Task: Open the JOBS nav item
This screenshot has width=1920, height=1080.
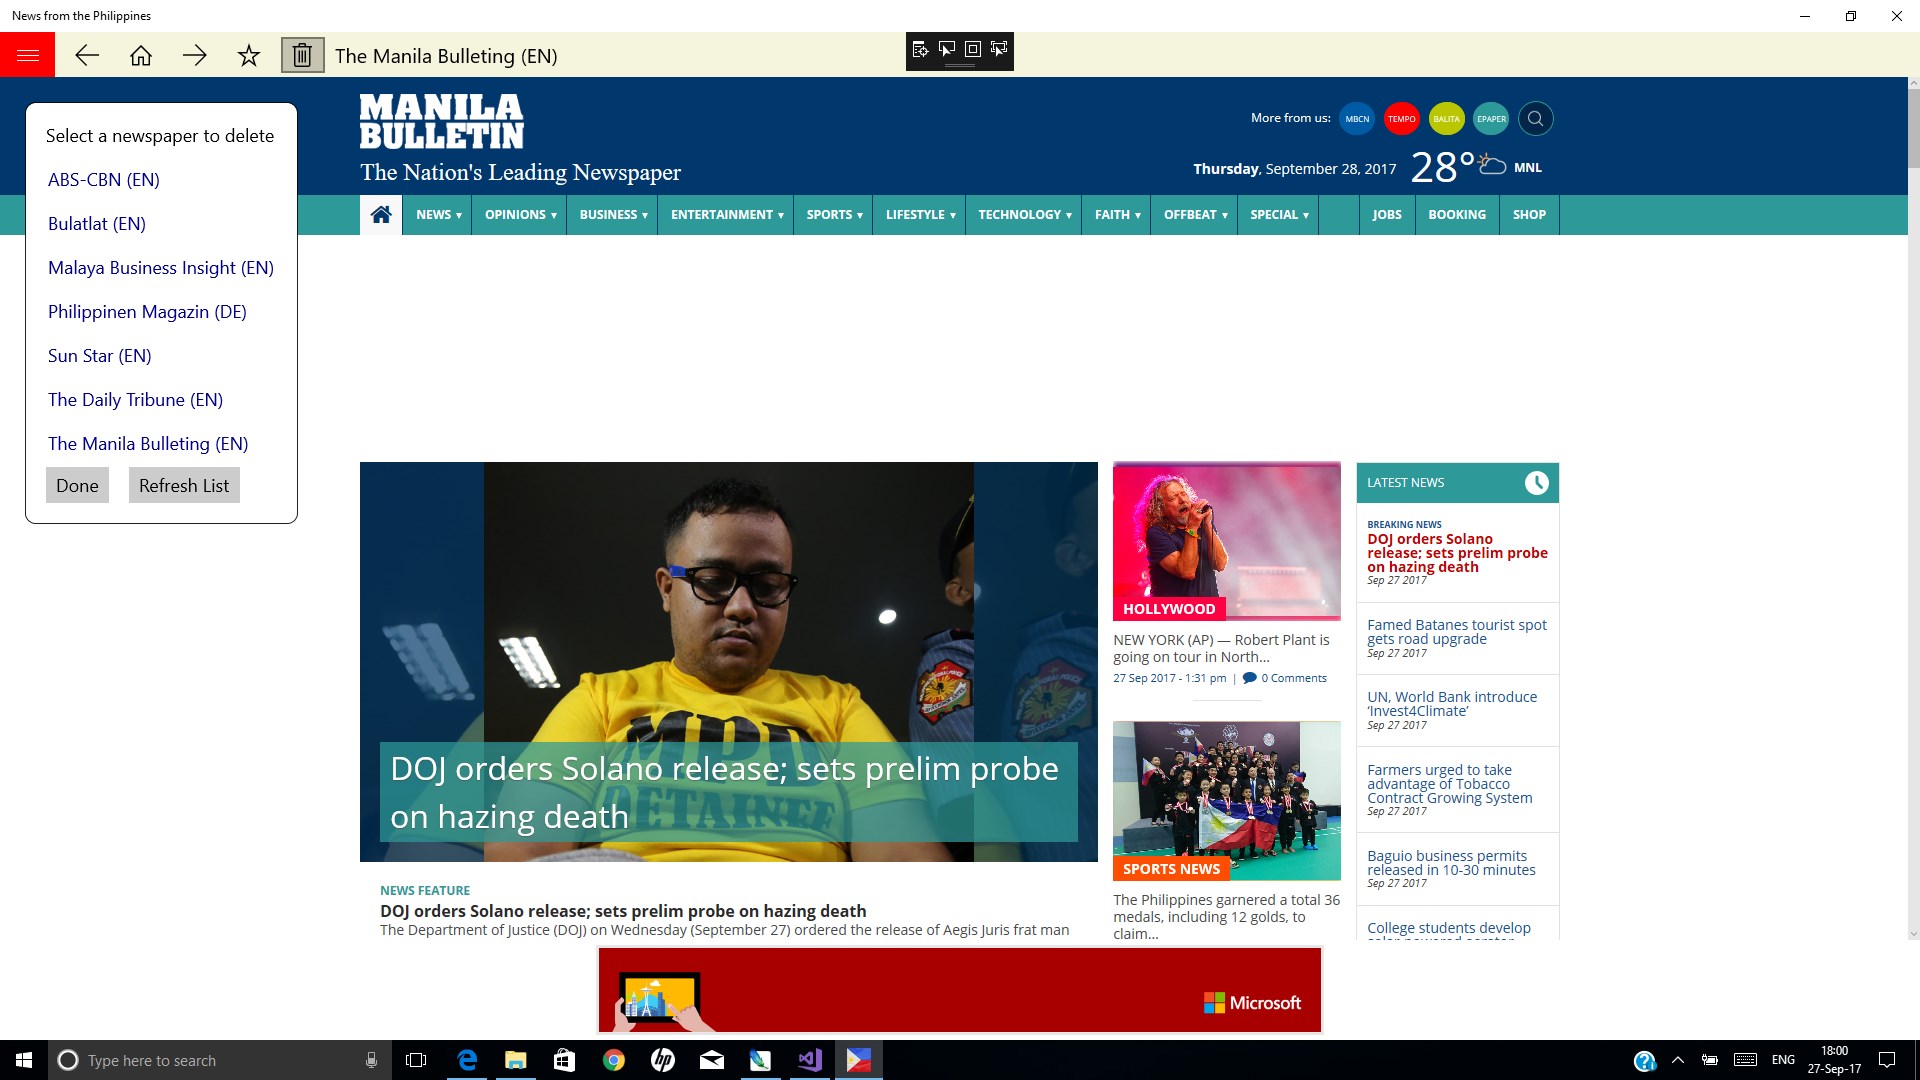Action: tap(1386, 214)
